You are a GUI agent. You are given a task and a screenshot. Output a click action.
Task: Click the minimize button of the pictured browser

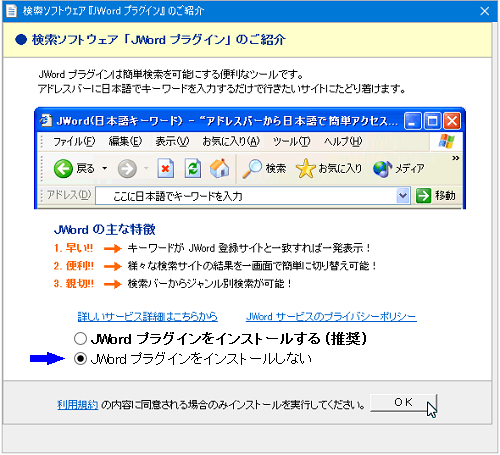point(413,121)
